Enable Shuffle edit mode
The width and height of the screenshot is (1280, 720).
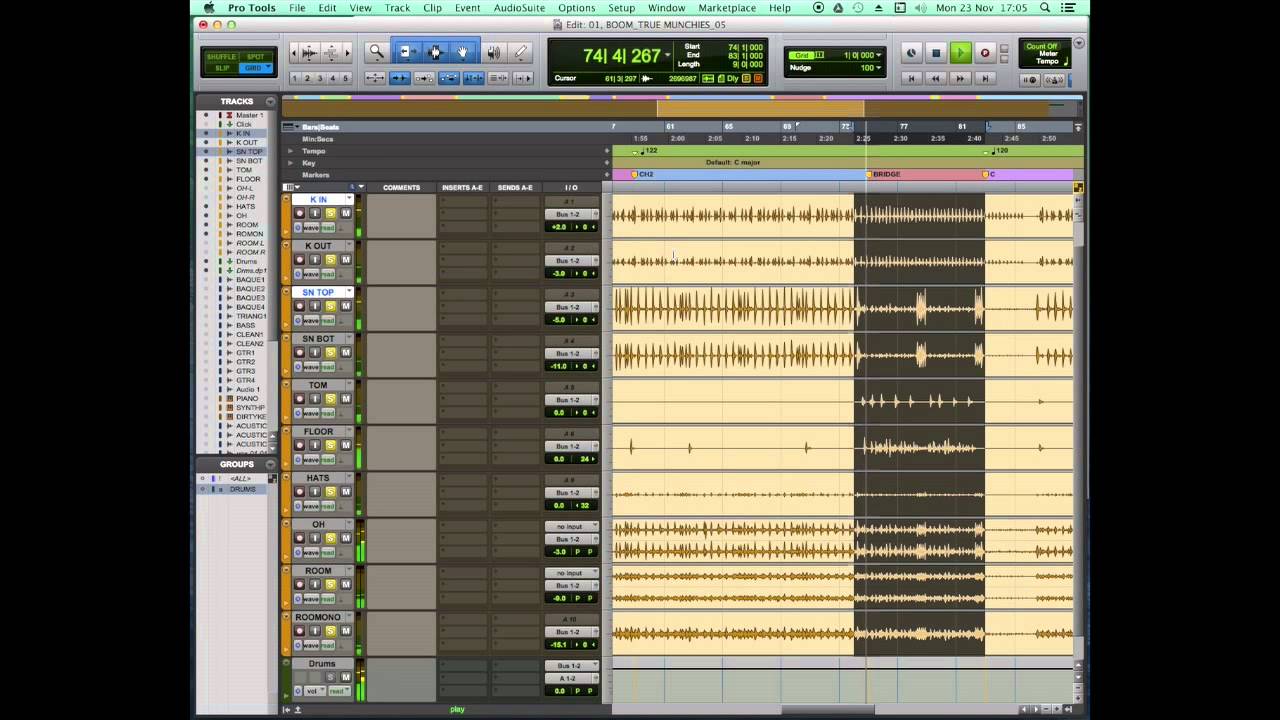point(221,57)
